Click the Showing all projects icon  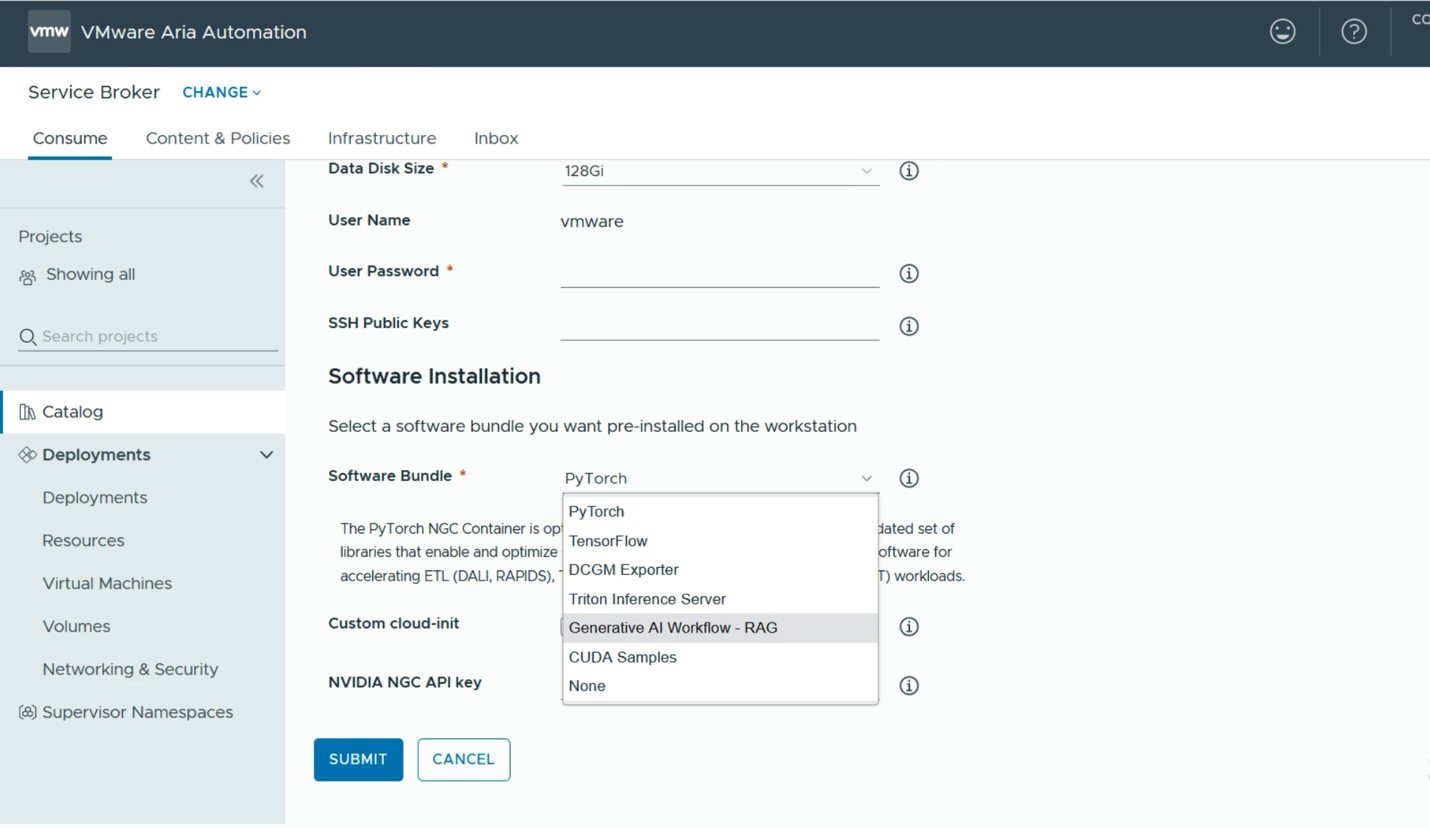pos(28,277)
